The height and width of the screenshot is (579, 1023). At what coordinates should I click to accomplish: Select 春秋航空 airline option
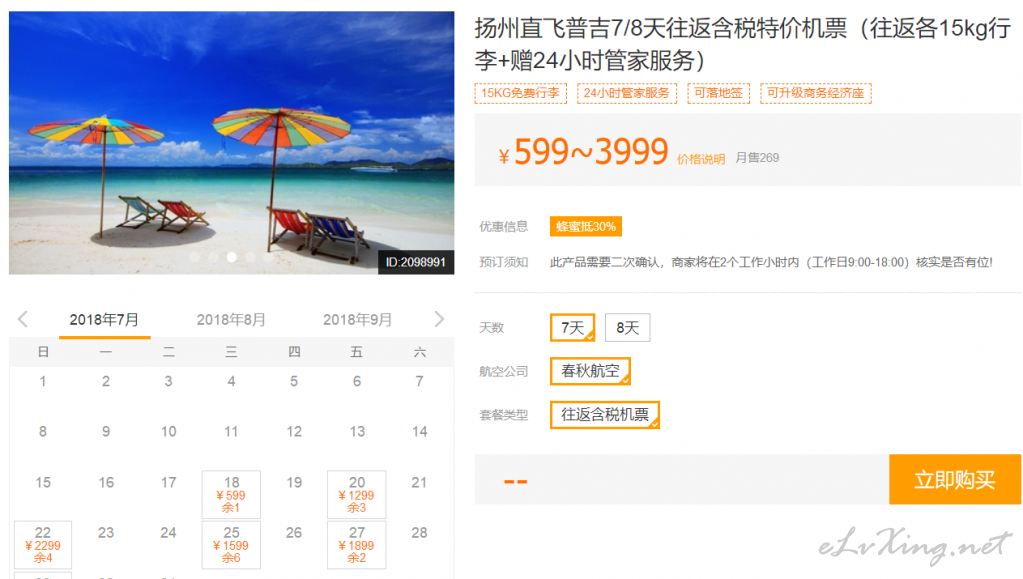tap(590, 371)
